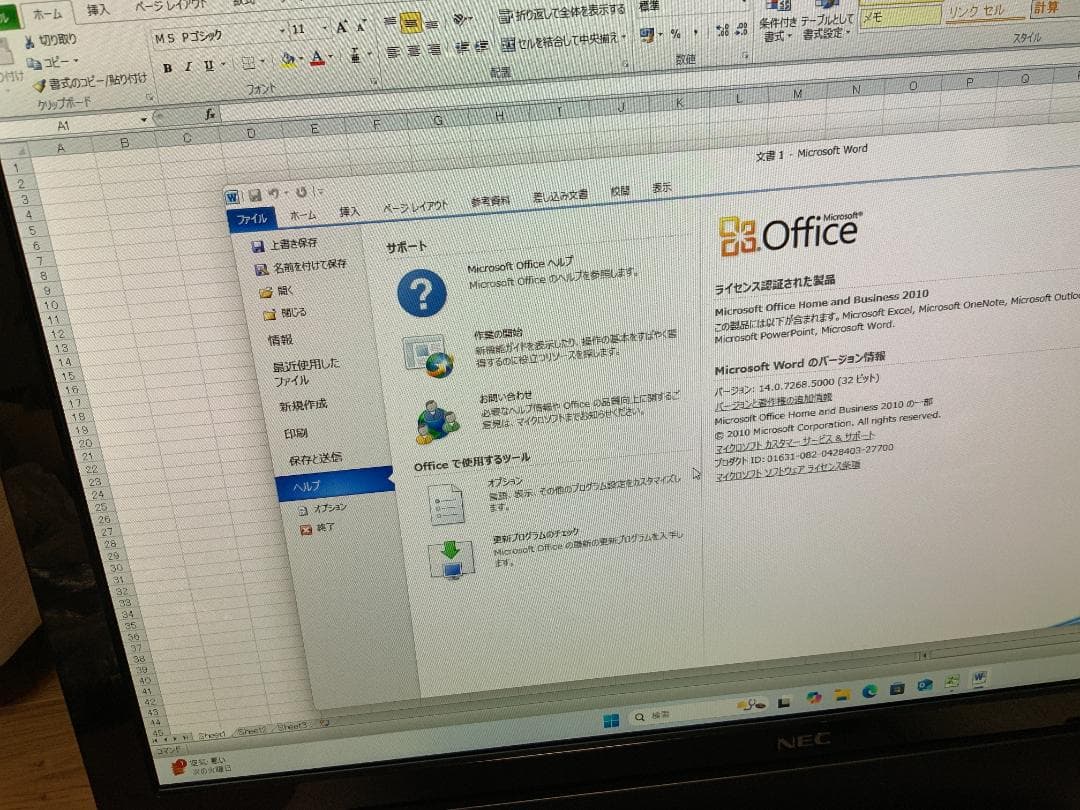Open Microsoft Edge from the taskbar
The image size is (1080, 810).
tap(870, 693)
